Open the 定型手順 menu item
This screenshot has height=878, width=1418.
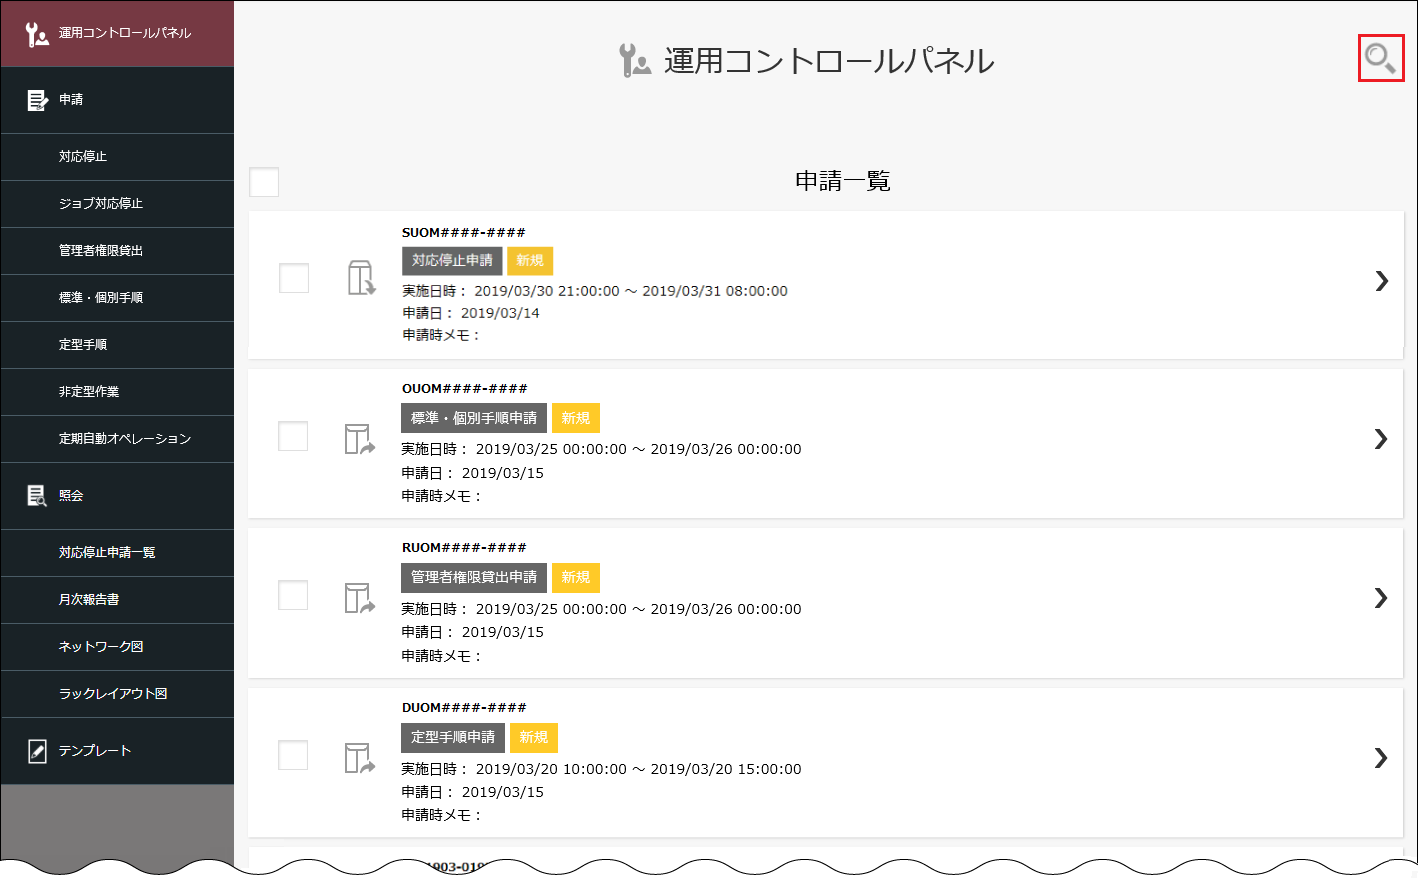tap(117, 345)
